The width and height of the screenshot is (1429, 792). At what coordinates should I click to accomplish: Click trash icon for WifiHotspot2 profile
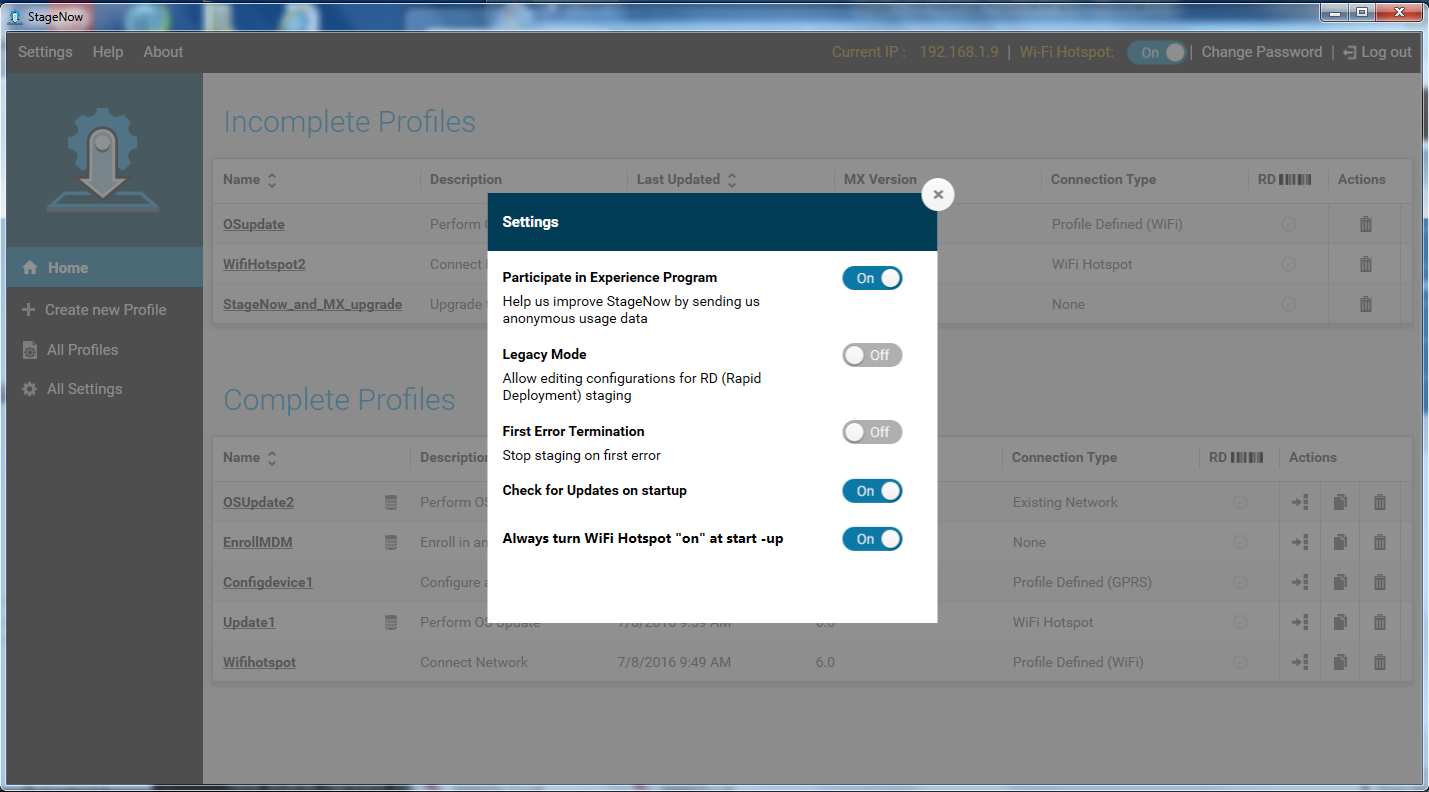[x=1365, y=264]
